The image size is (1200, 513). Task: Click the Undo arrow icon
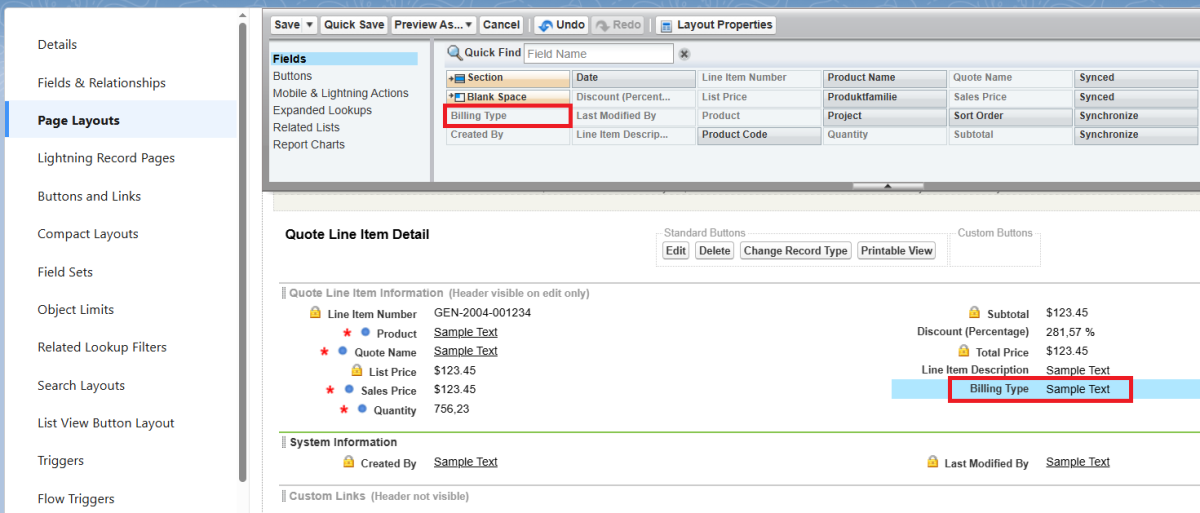click(x=546, y=25)
